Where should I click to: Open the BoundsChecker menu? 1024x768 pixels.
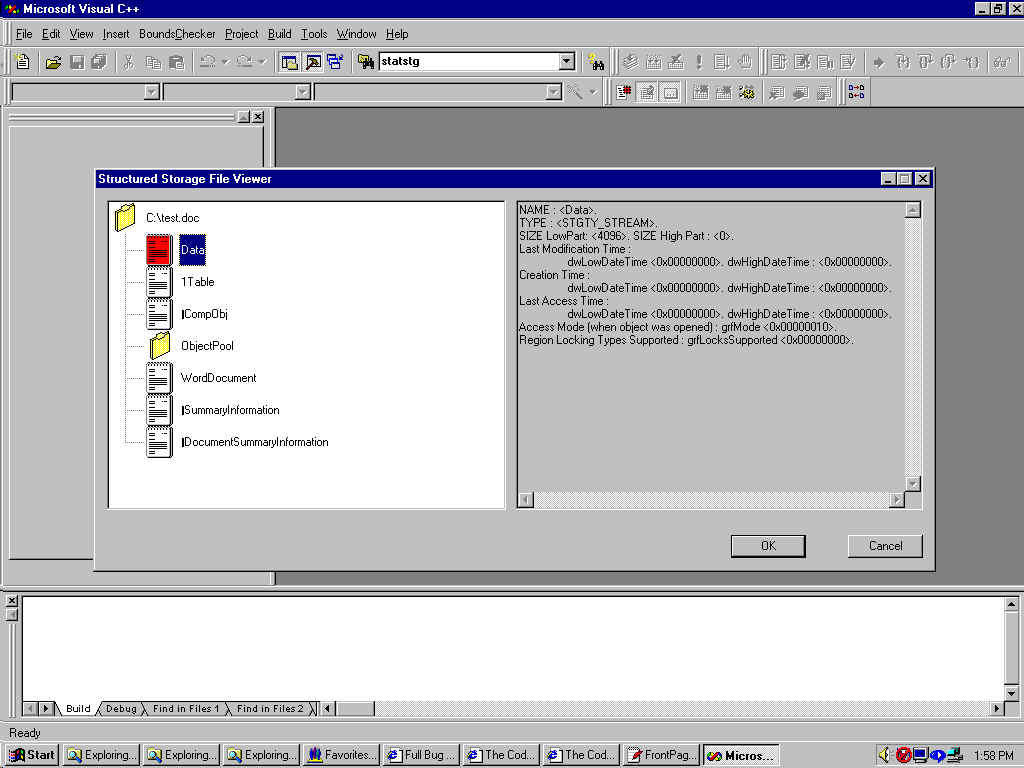(177, 34)
